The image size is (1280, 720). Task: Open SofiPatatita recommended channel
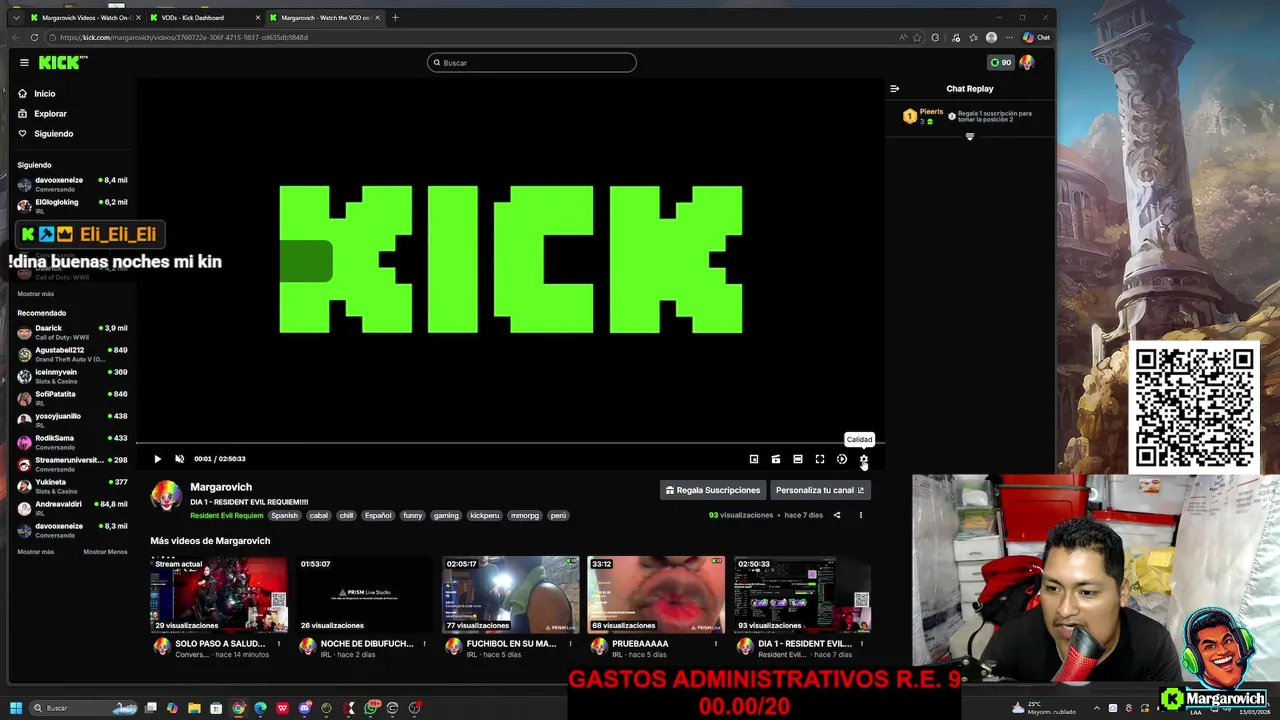tap(72, 398)
